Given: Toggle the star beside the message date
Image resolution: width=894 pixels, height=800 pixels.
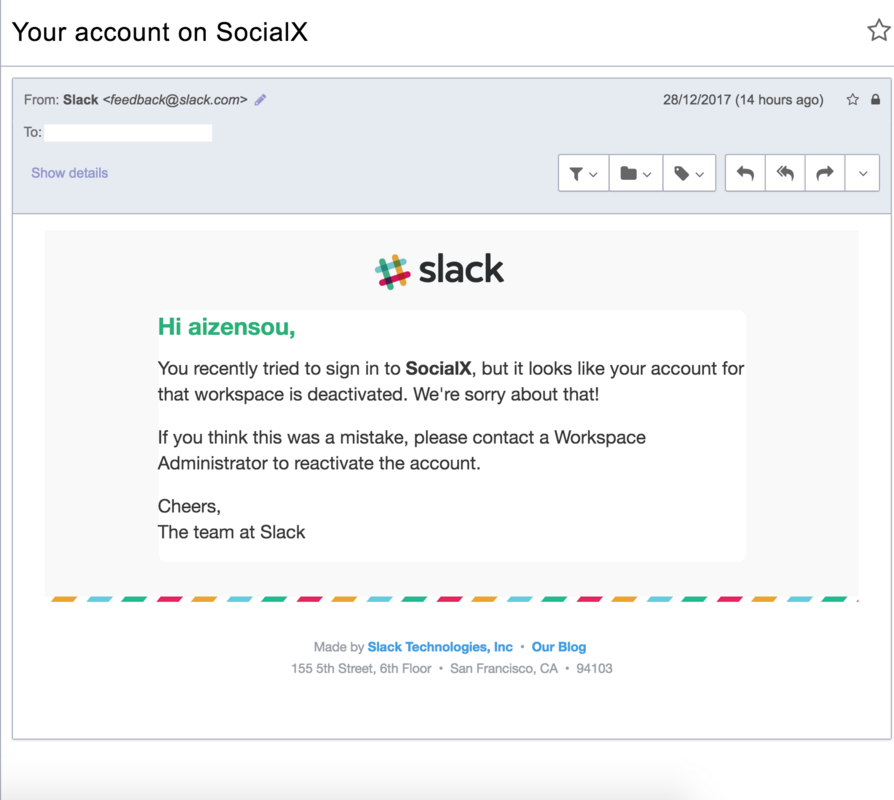Looking at the screenshot, I should click(x=852, y=100).
